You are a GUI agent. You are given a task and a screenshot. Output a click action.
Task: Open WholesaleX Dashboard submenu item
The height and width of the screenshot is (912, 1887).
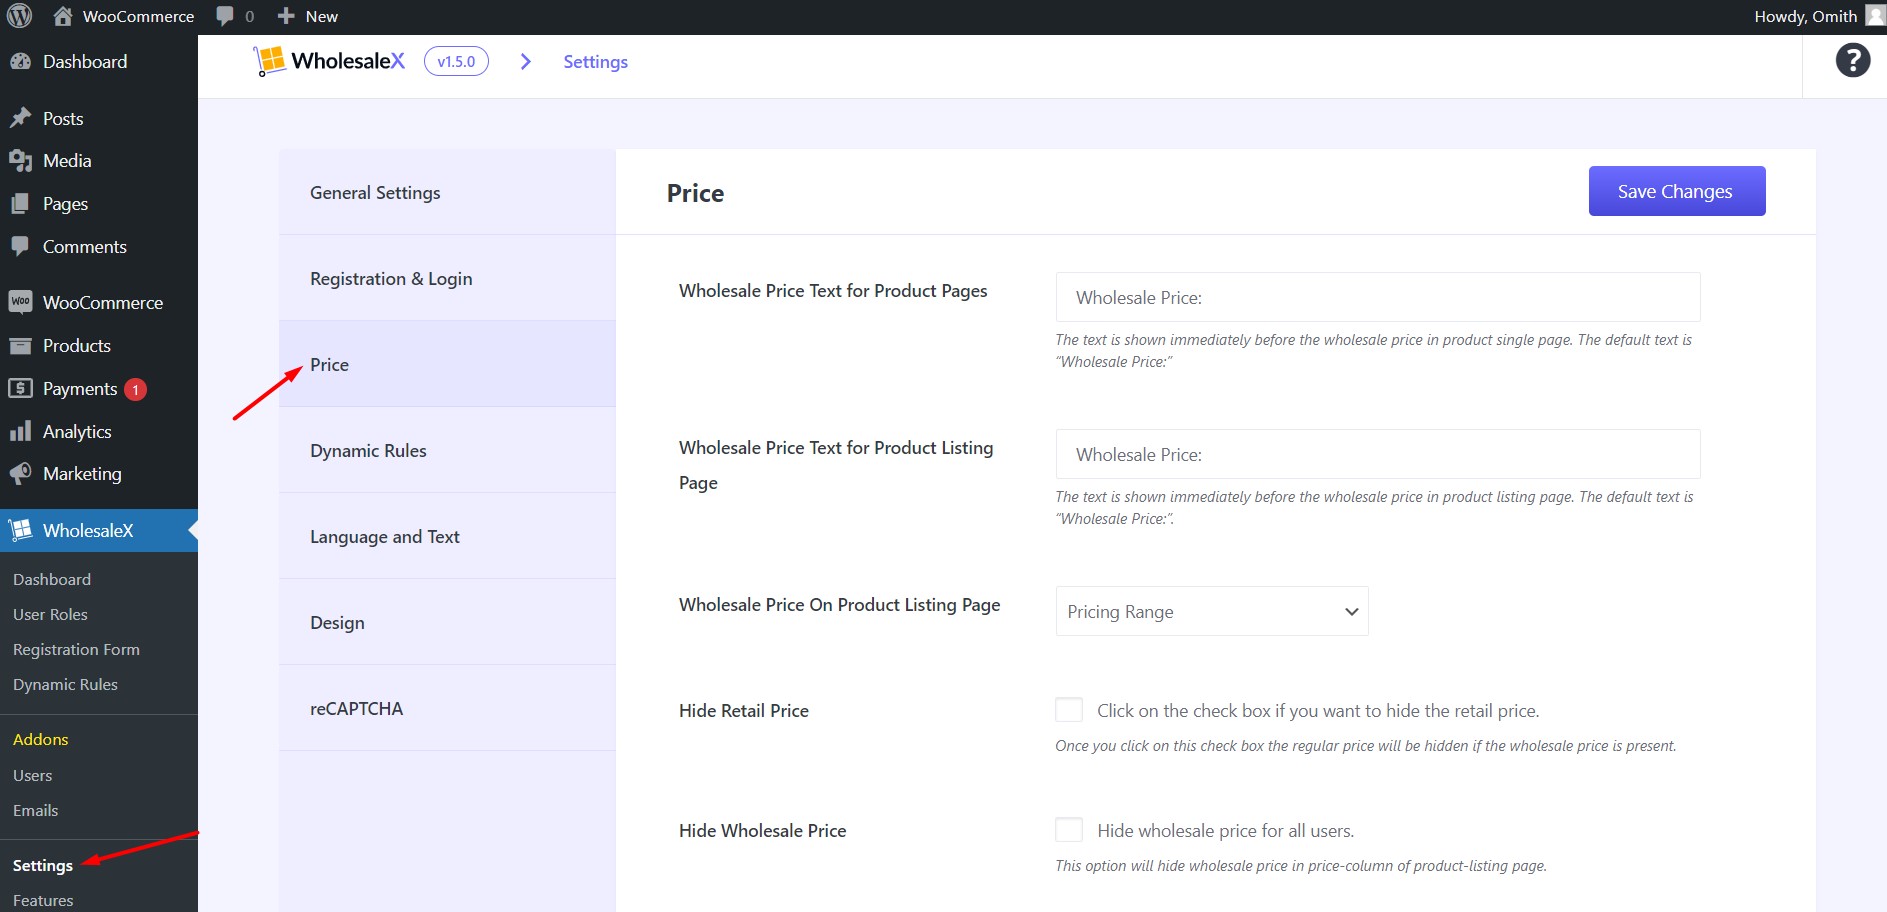click(x=52, y=579)
